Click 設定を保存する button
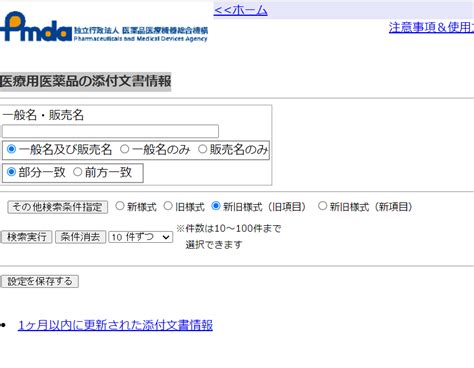 [40, 281]
